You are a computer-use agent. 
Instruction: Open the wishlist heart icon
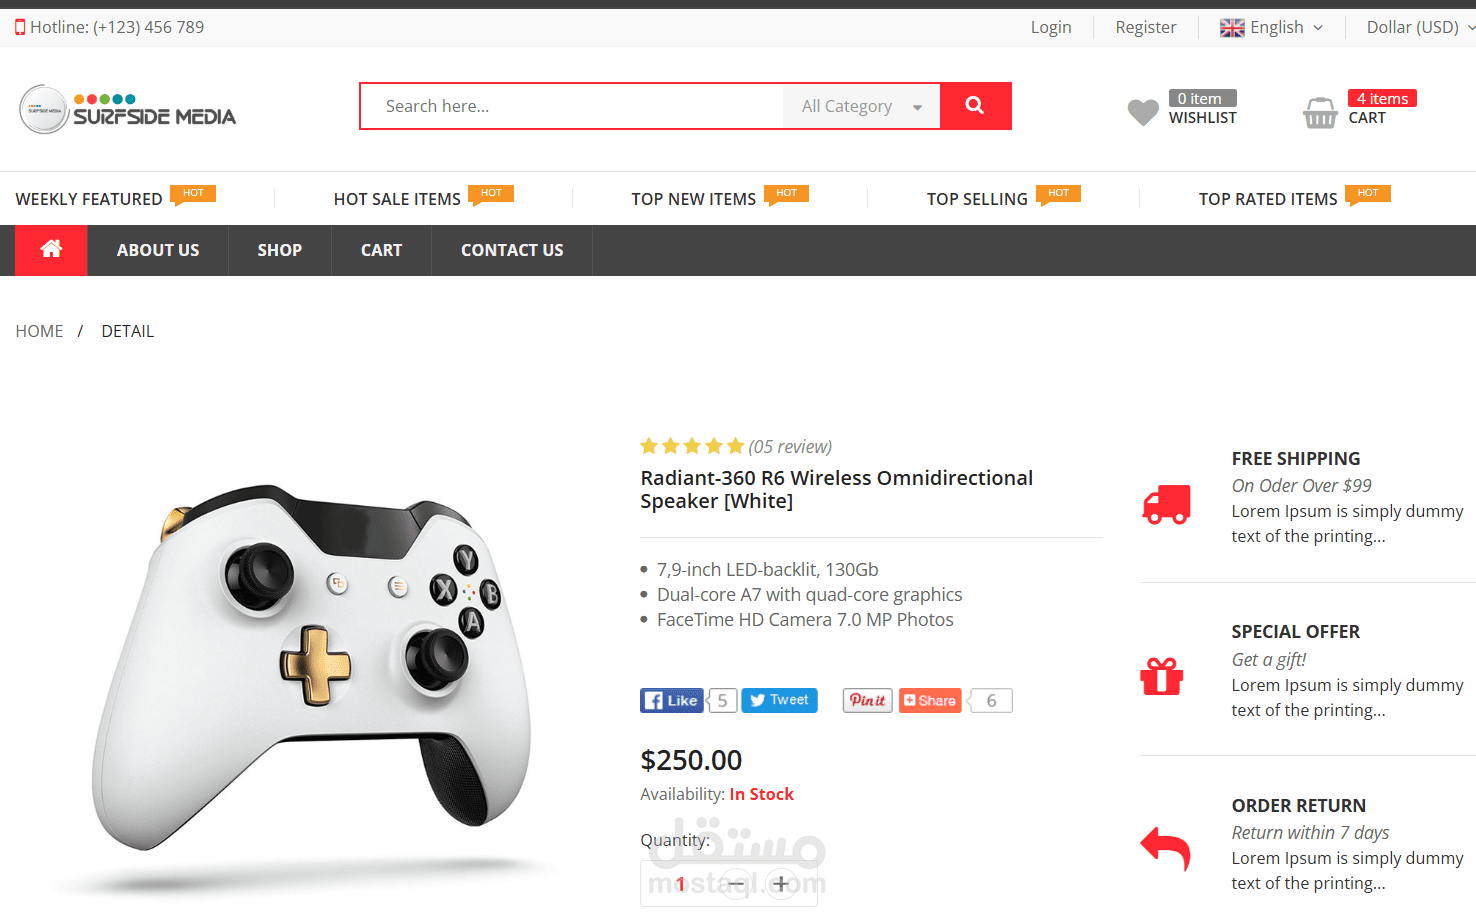(1143, 112)
